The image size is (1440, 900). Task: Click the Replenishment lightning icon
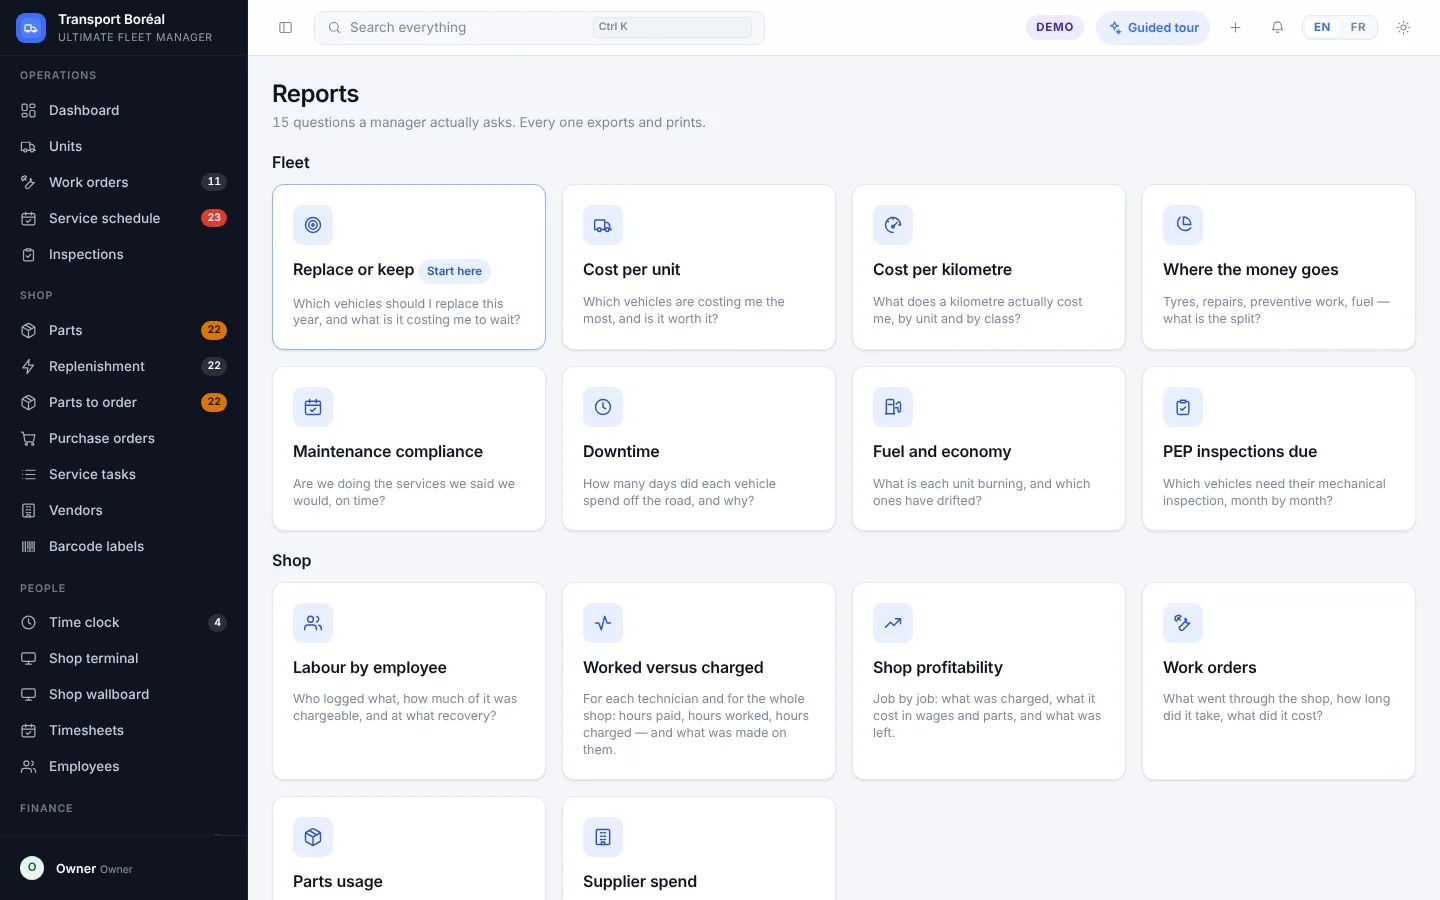pyautogui.click(x=29, y=366)
